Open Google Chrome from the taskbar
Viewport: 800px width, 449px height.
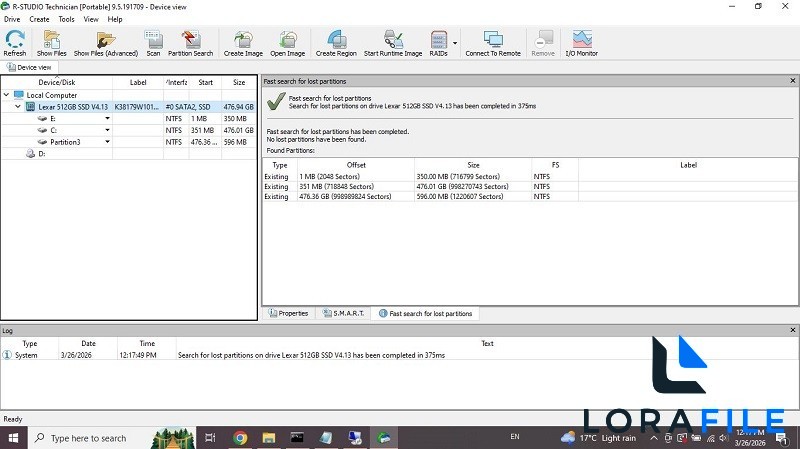(x=239, y=438)
